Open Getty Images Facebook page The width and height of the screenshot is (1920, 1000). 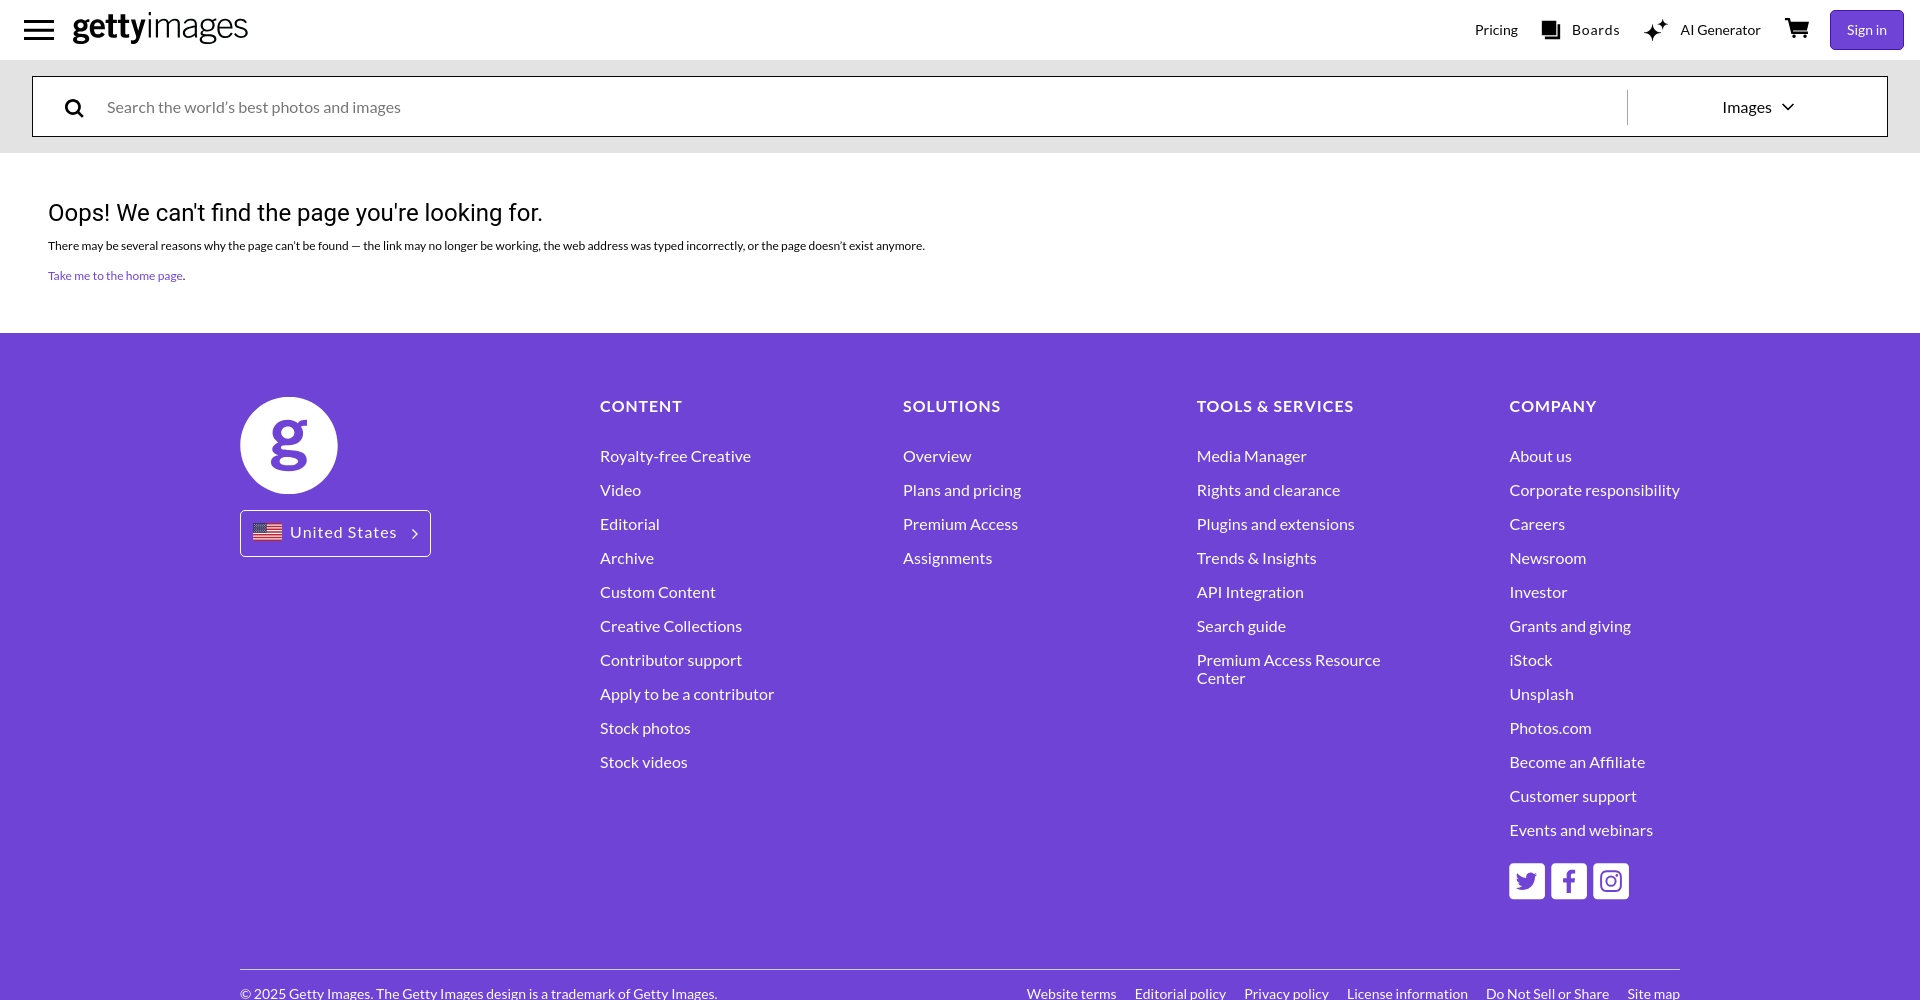tap(1568, 881)
